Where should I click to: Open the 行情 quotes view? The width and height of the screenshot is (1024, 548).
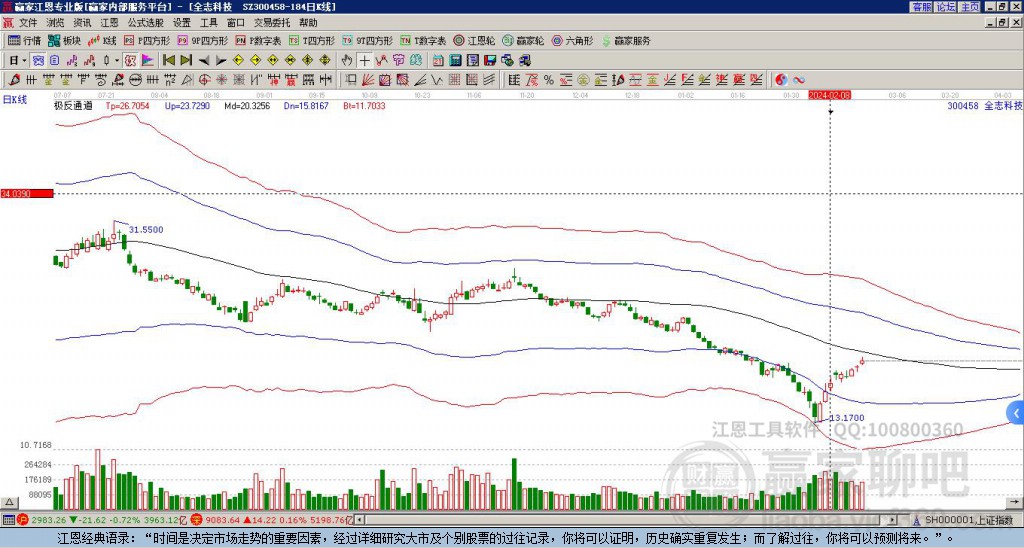point(25,40)
